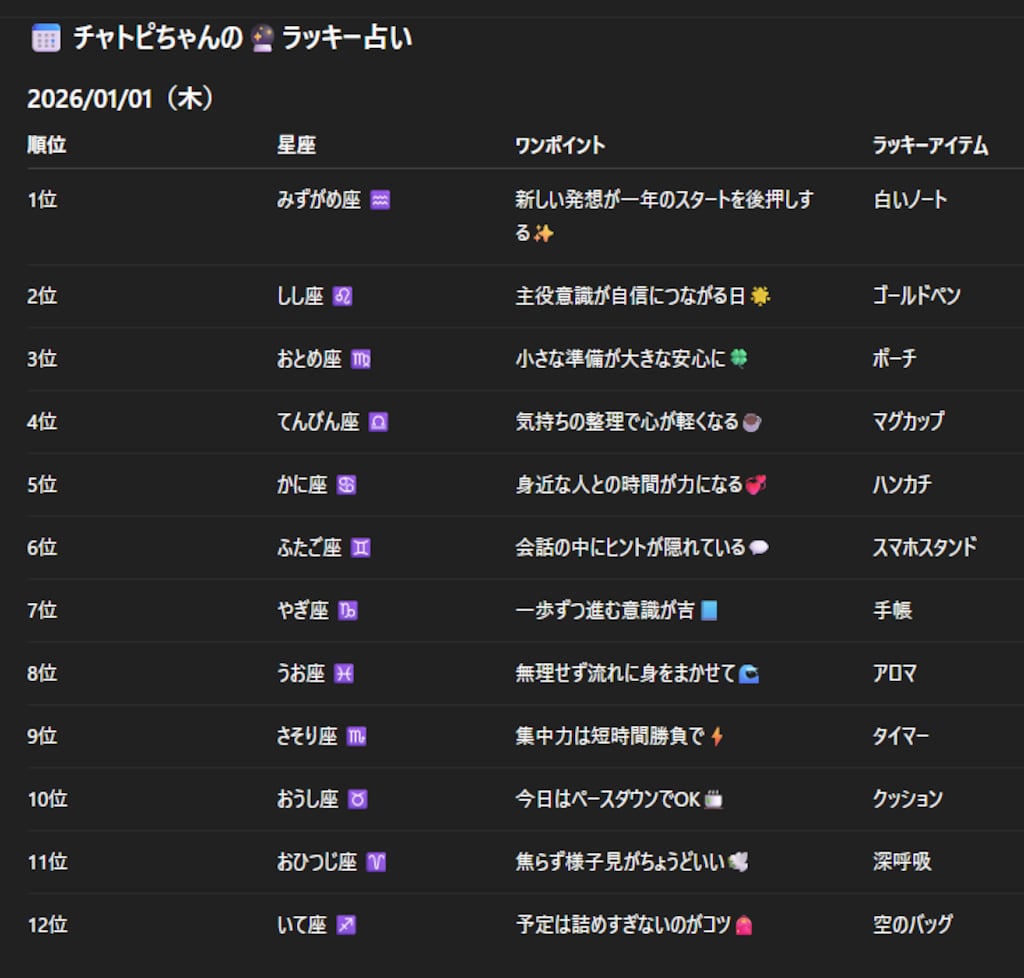
Task: Click the crystal ball fortune icon
Action: (263, 39)
